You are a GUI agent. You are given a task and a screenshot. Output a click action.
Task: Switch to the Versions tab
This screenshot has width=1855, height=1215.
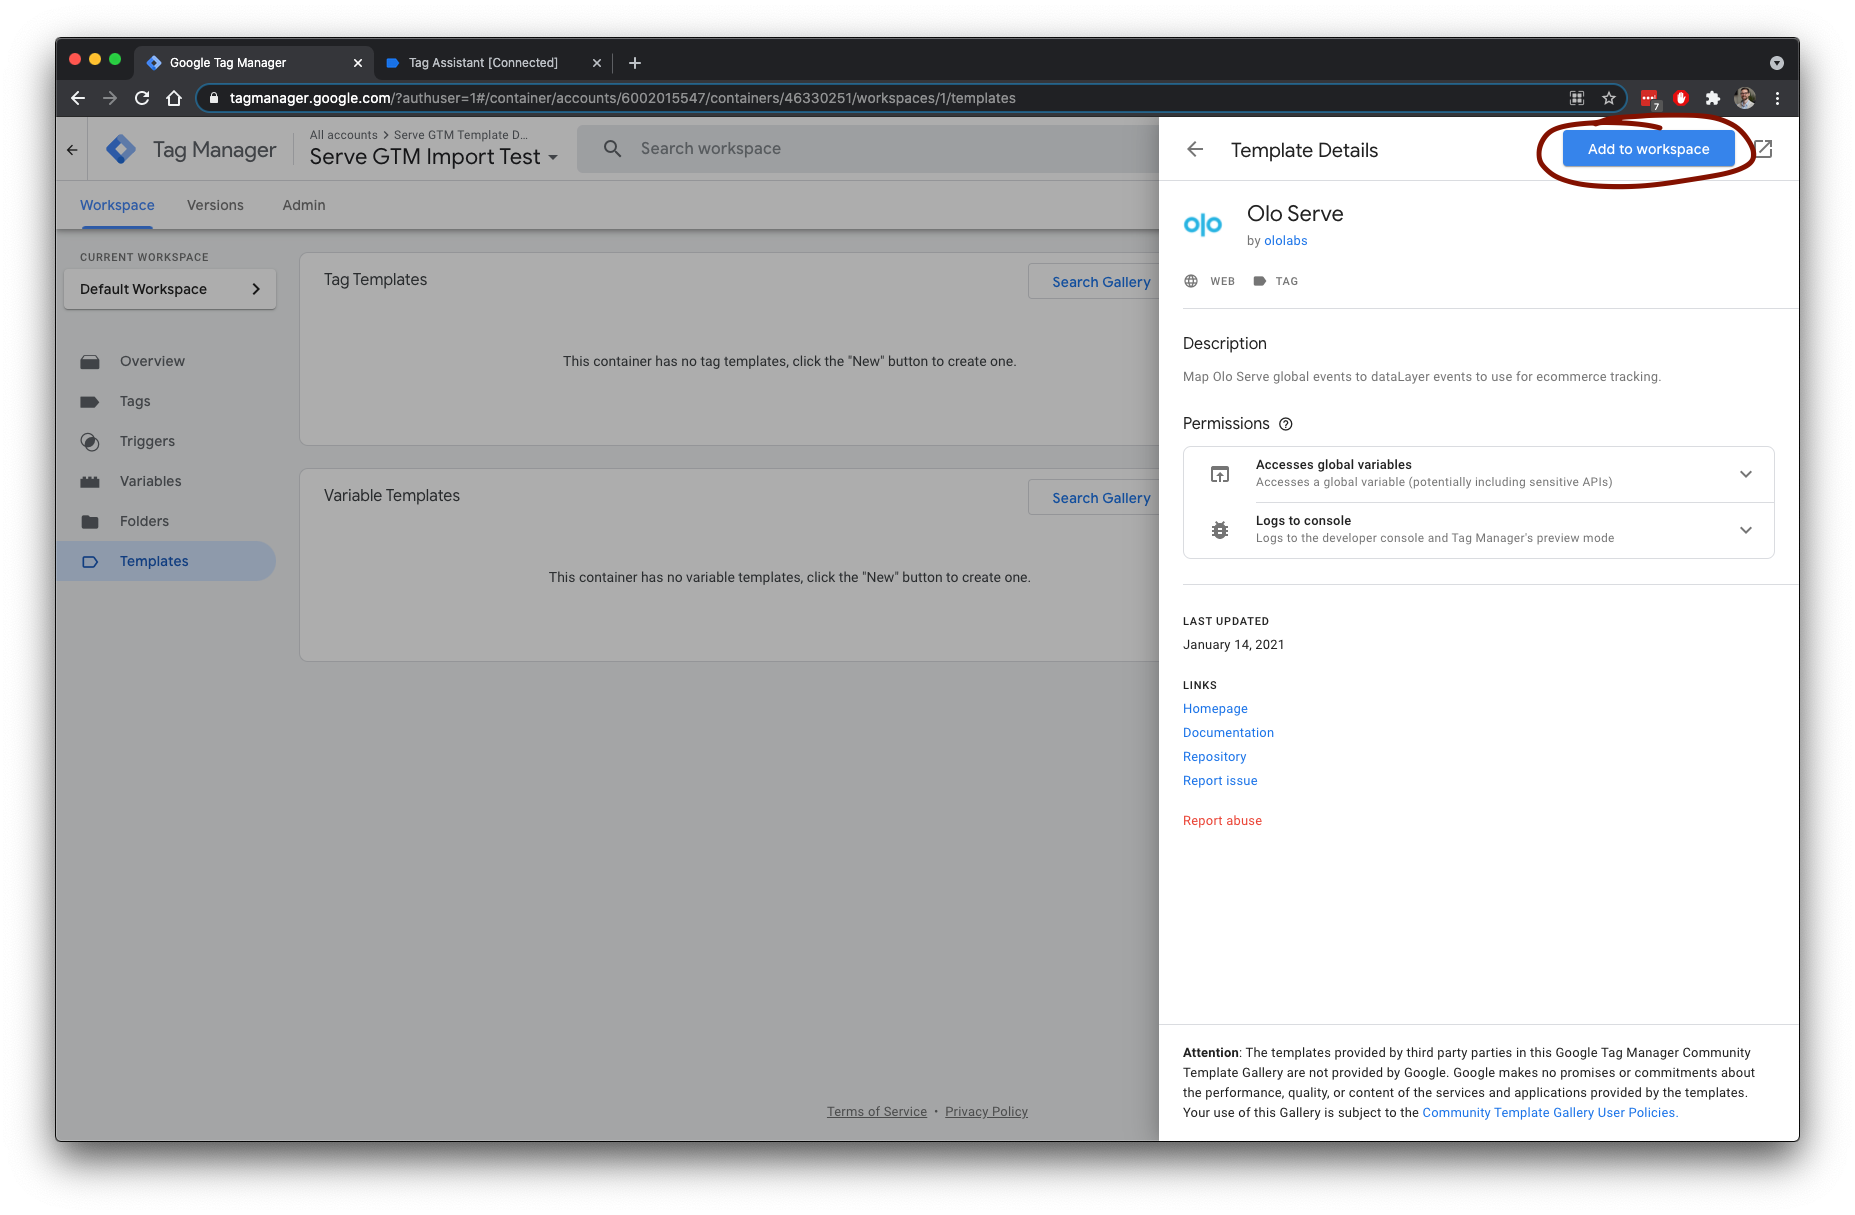[x=215, y=205]
